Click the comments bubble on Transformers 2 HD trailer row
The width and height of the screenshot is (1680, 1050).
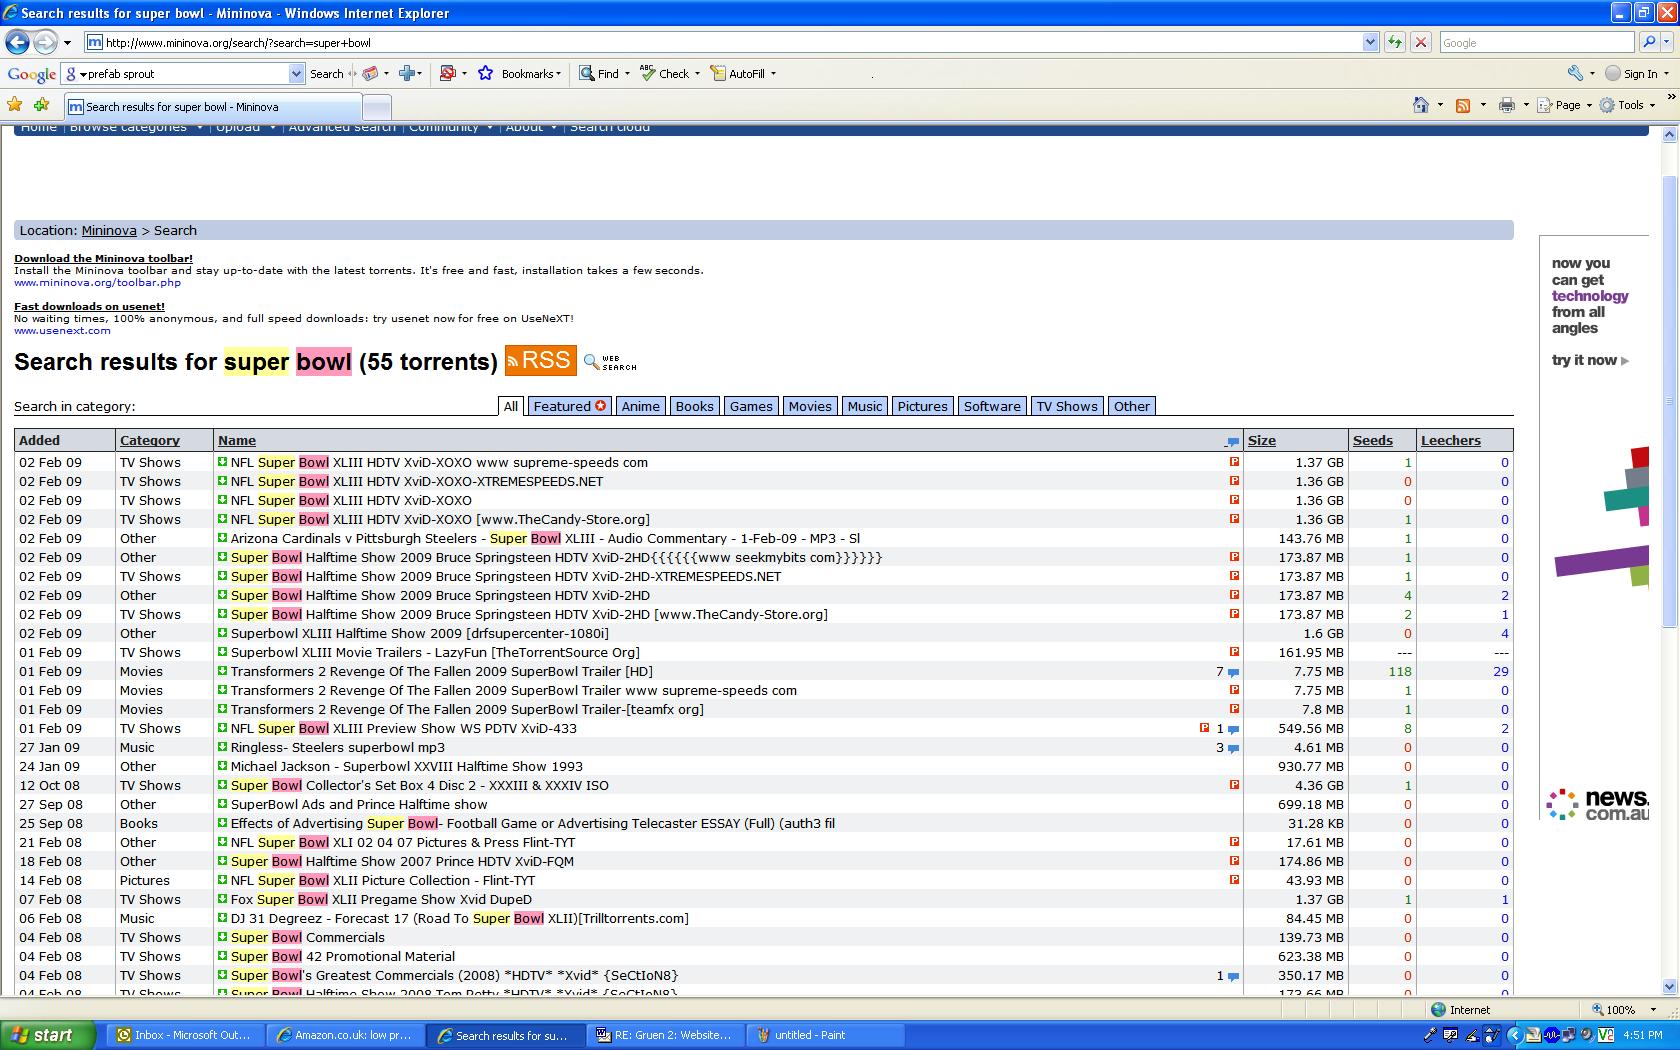coord(1233,672)
